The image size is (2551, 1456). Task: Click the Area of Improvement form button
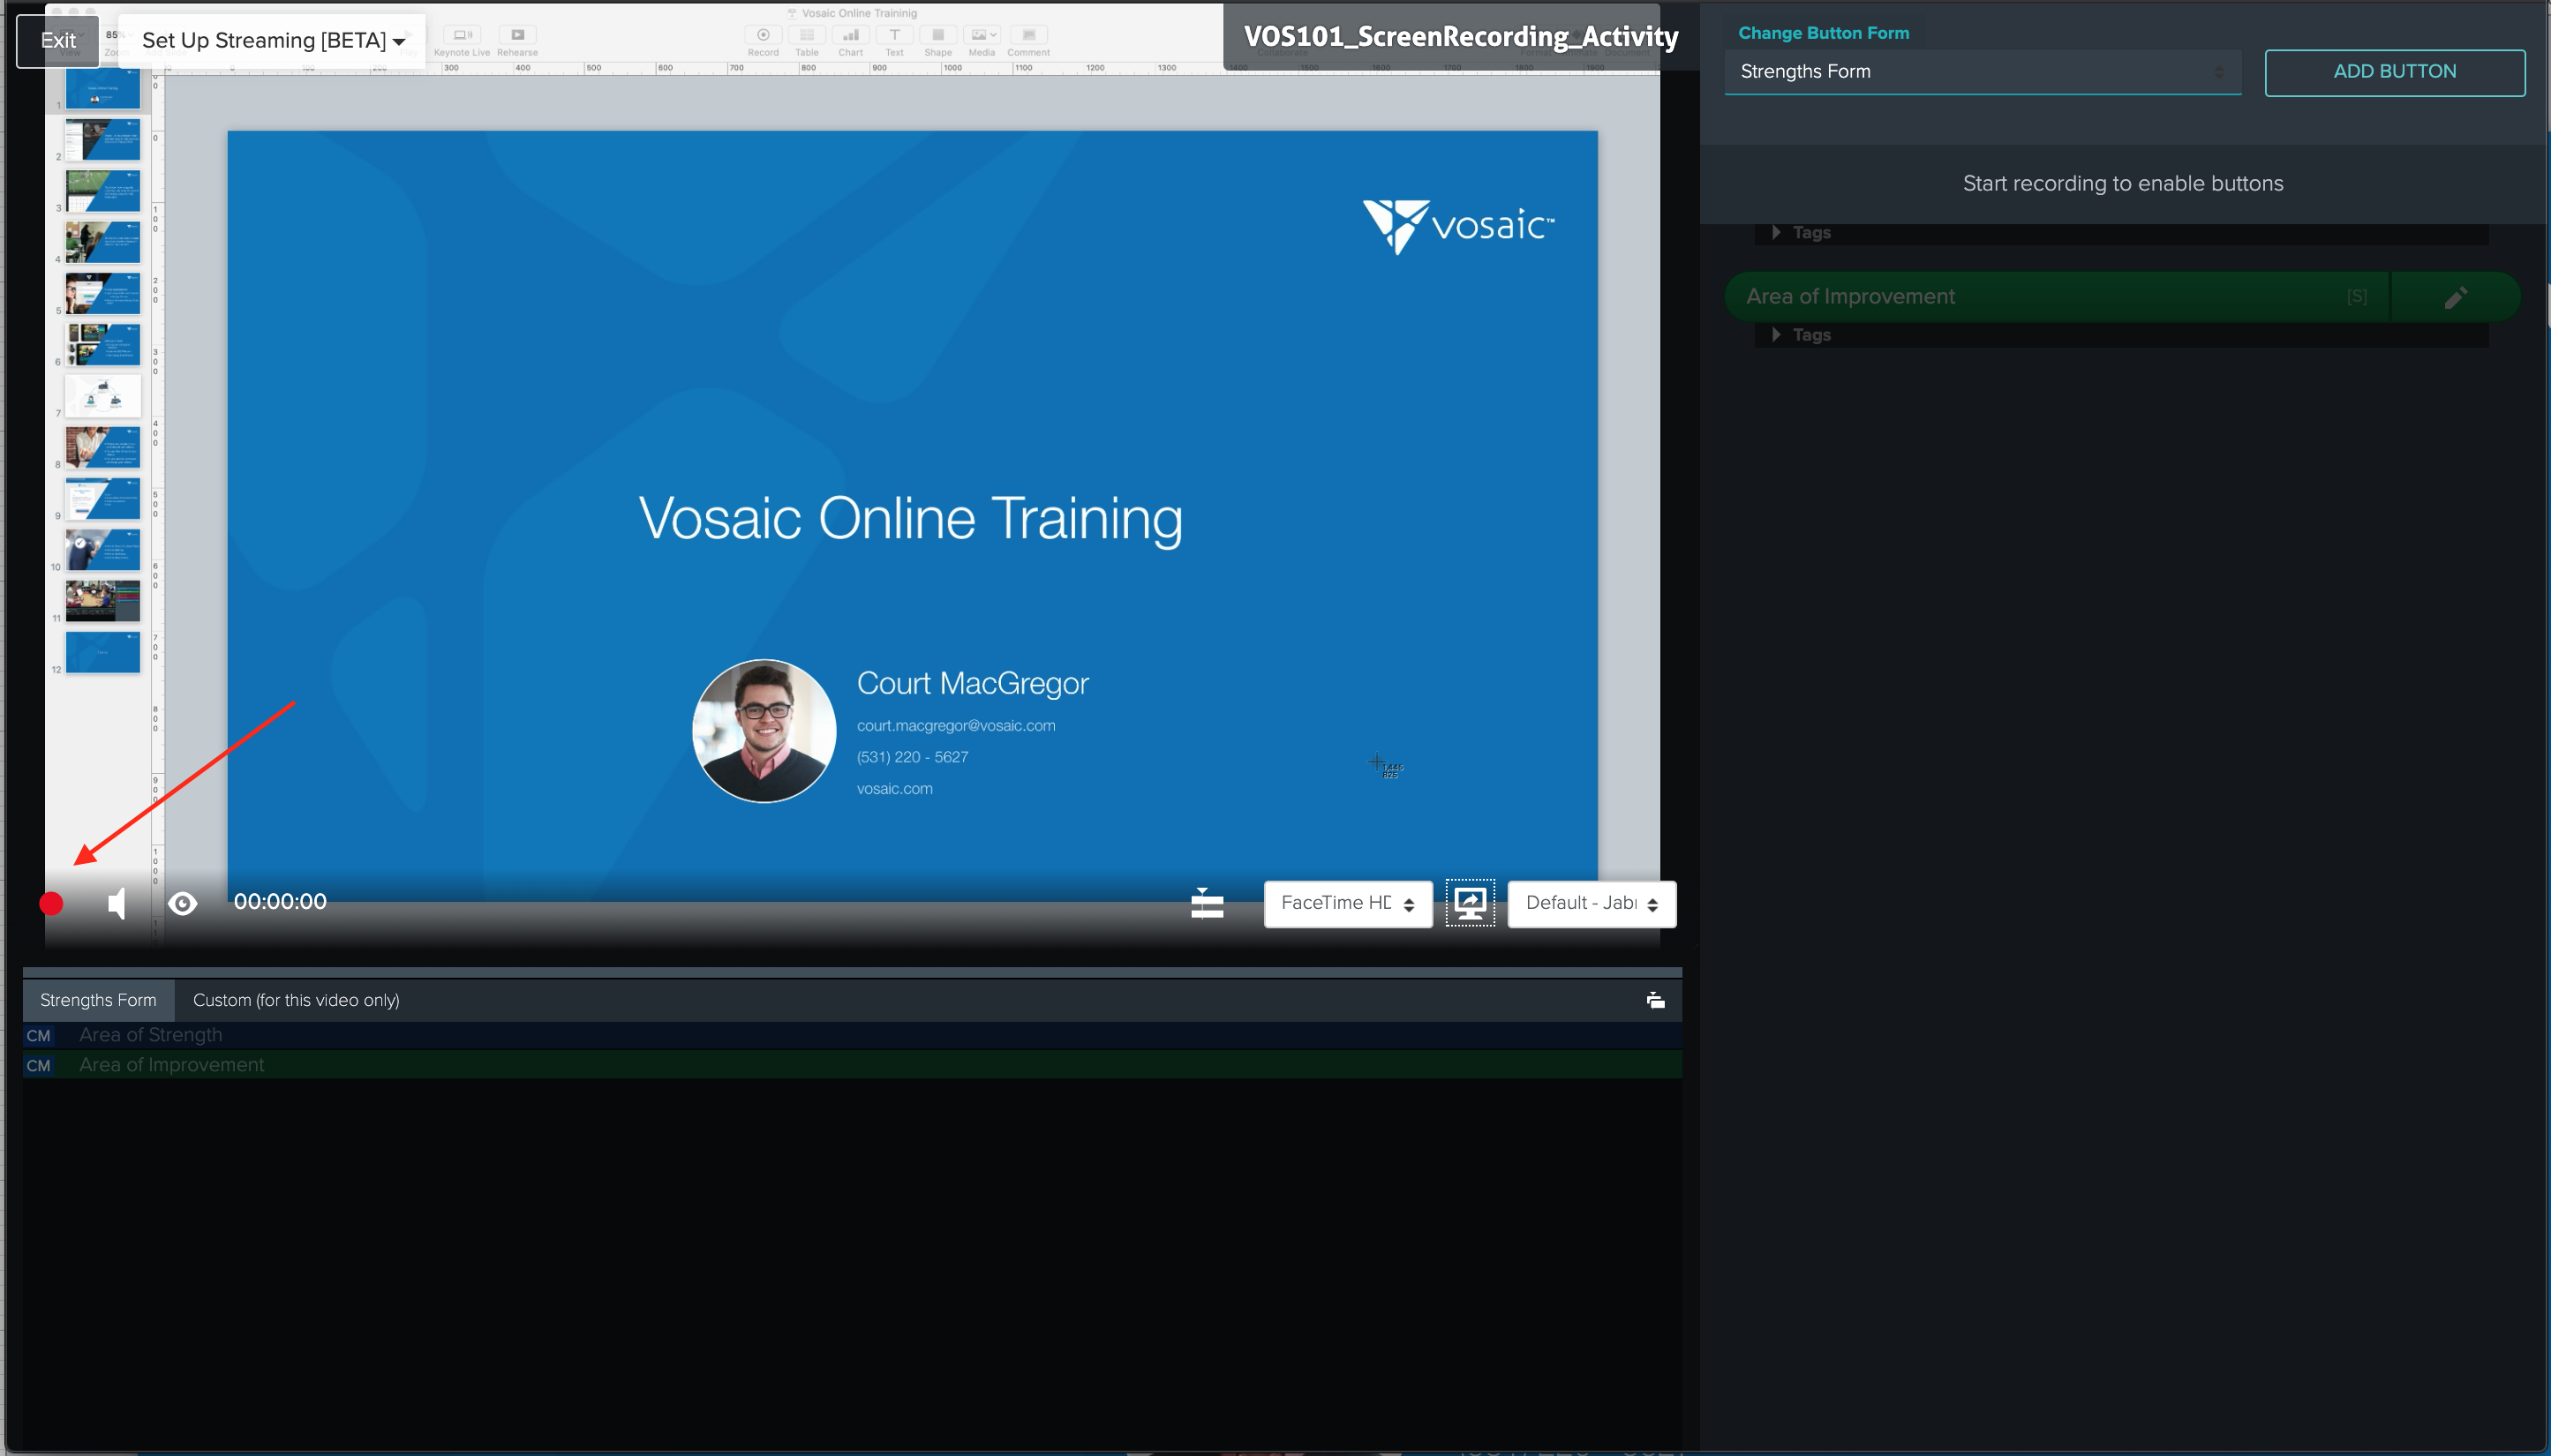[x=2056, y=296]
